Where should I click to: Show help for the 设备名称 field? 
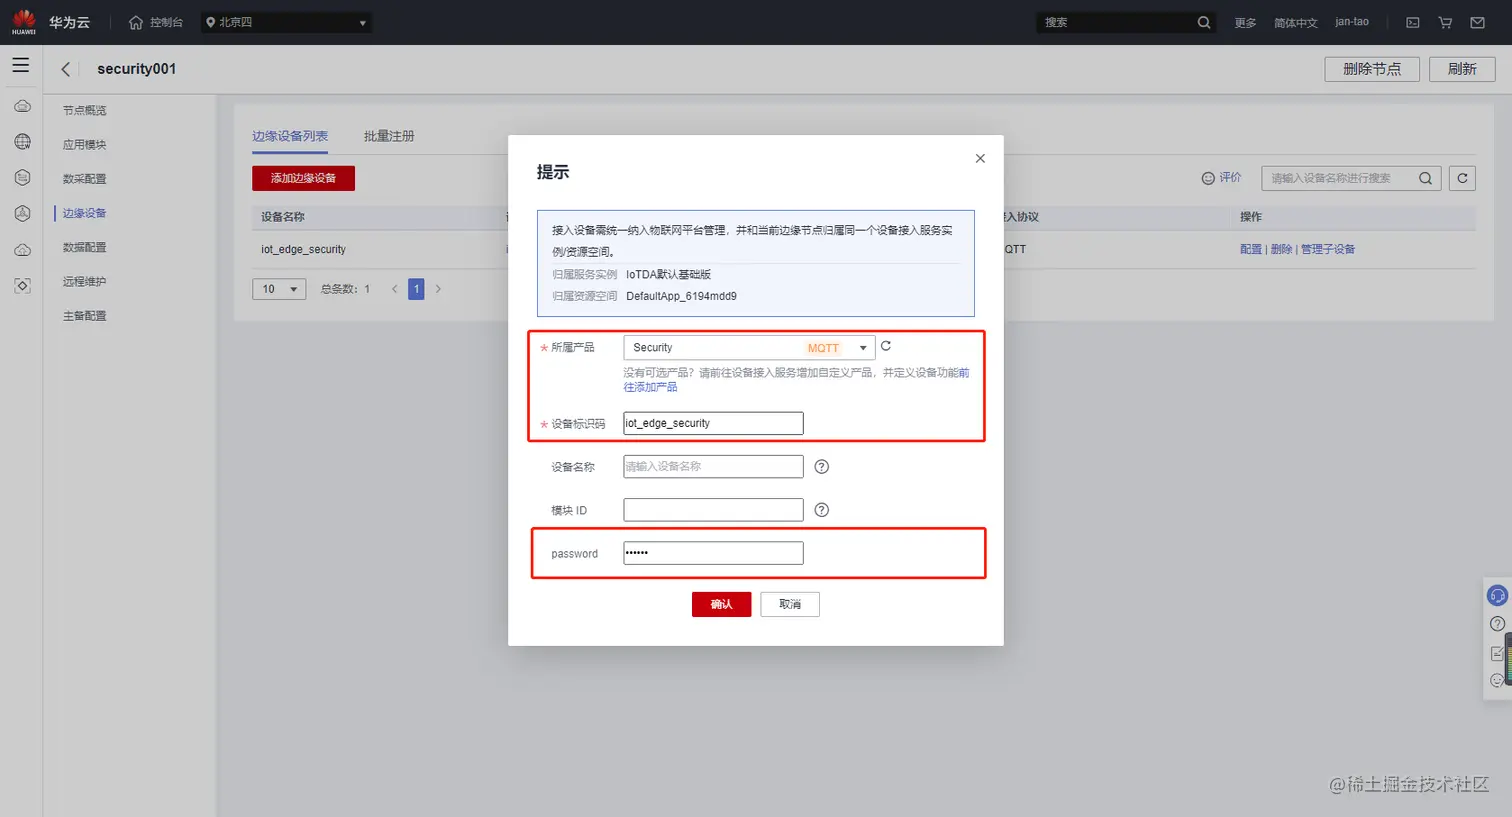pos(822,466)
